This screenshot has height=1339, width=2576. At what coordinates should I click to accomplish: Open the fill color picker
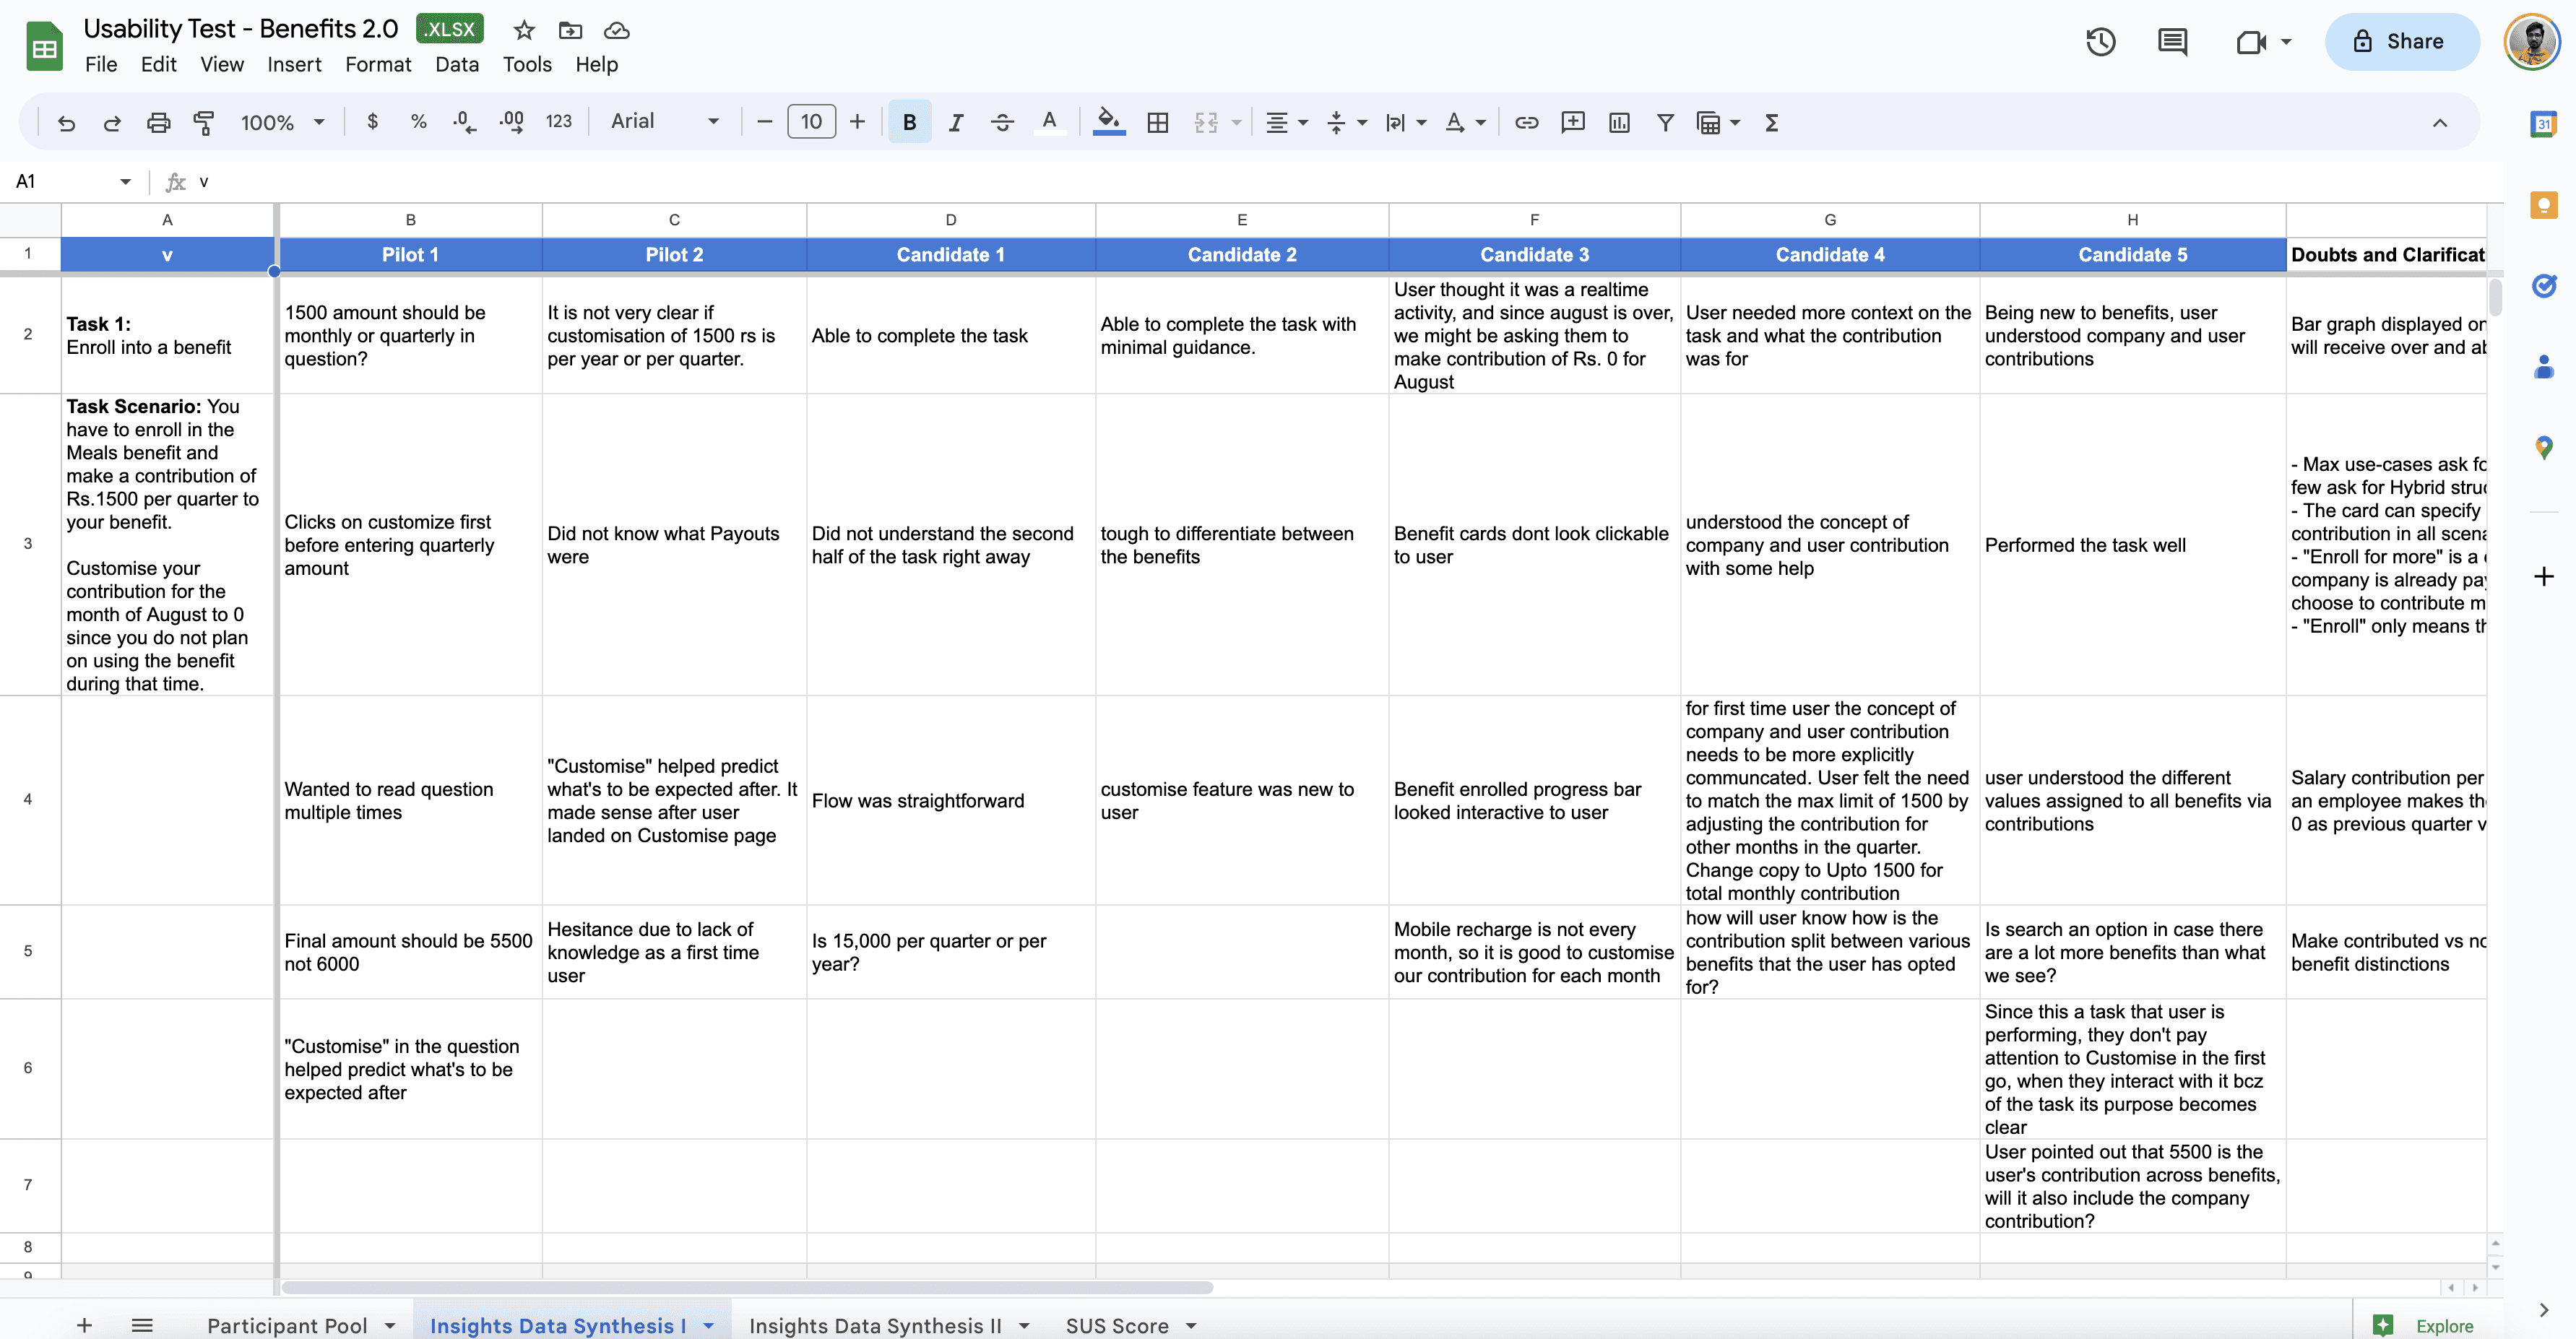[x=1108, y=122]
